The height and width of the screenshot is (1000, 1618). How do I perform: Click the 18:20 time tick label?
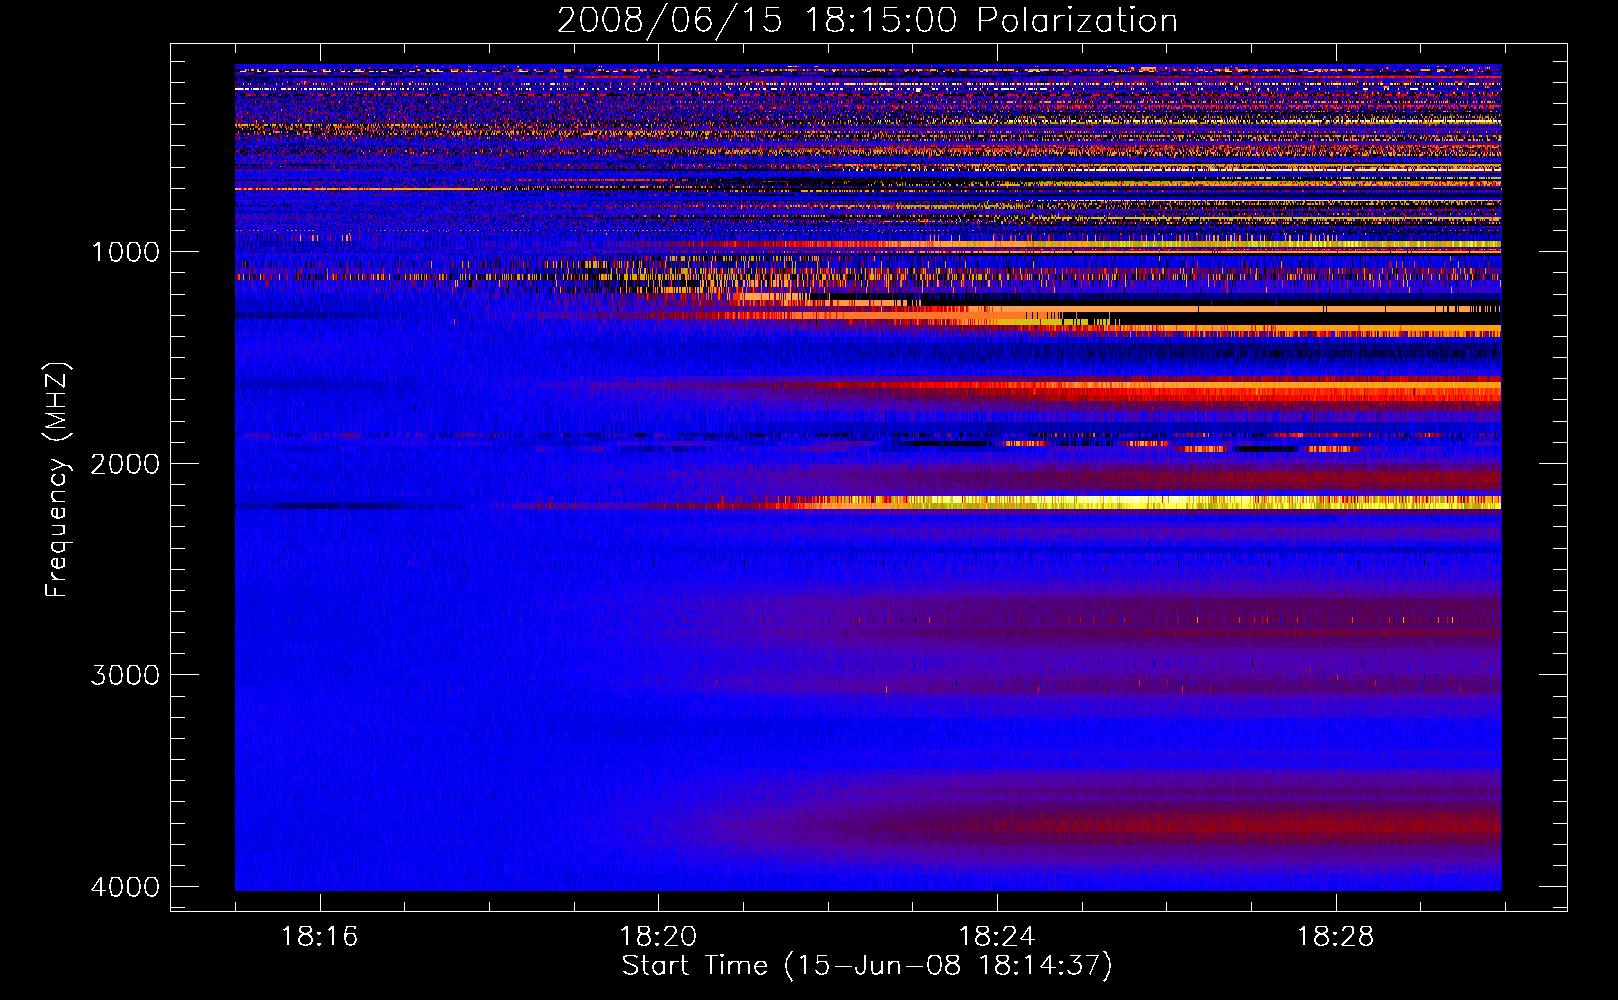(658, 937)
